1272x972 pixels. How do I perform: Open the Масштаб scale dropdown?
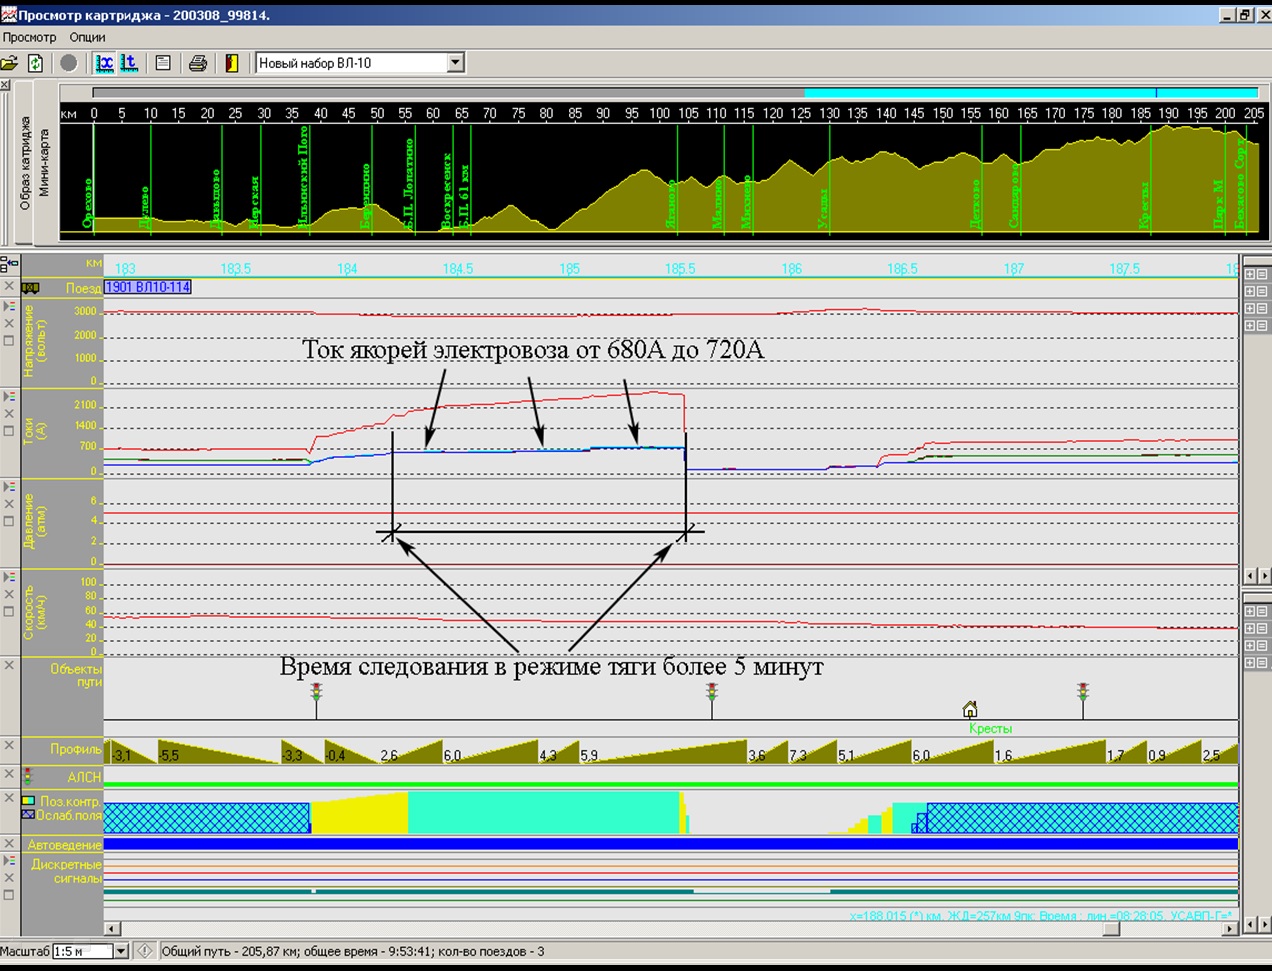pos(121,951)
